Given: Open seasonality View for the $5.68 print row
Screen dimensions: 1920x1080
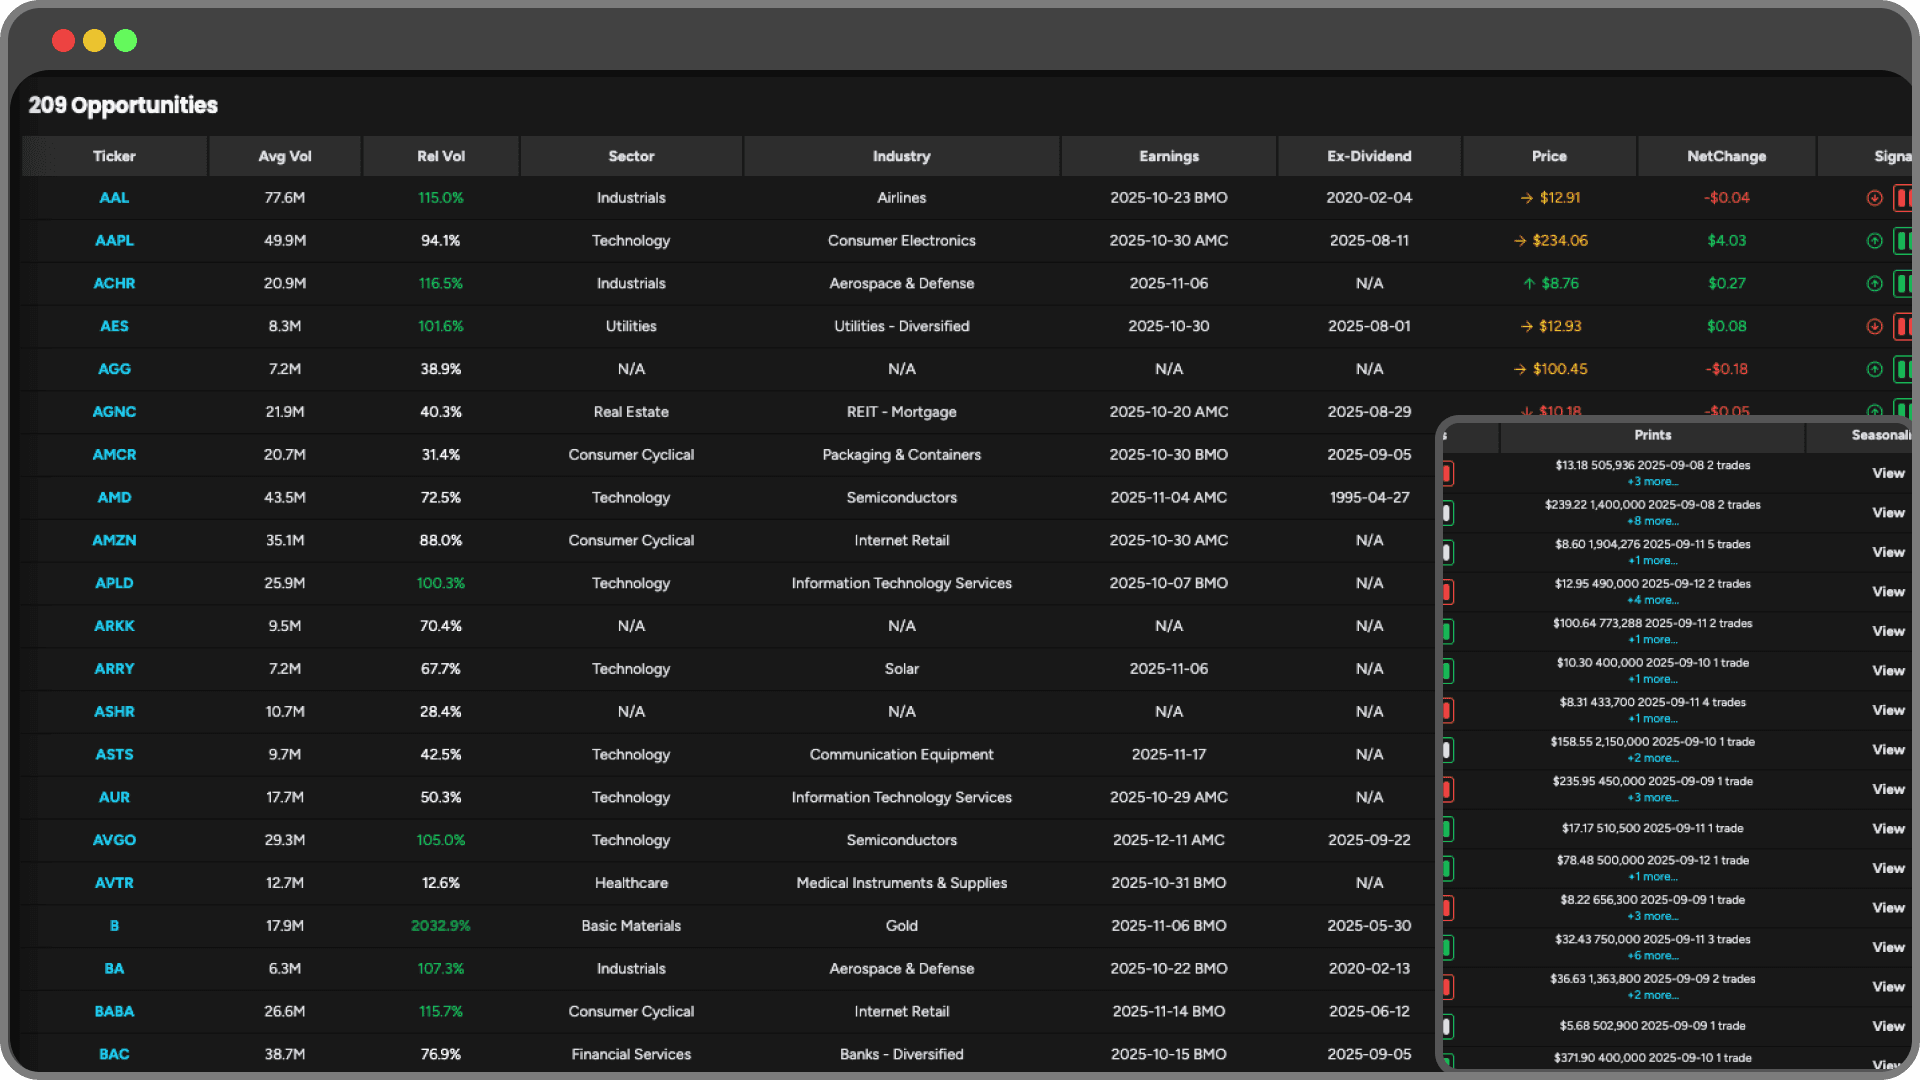Looking at the screenshot, I should (1888, 1026).
